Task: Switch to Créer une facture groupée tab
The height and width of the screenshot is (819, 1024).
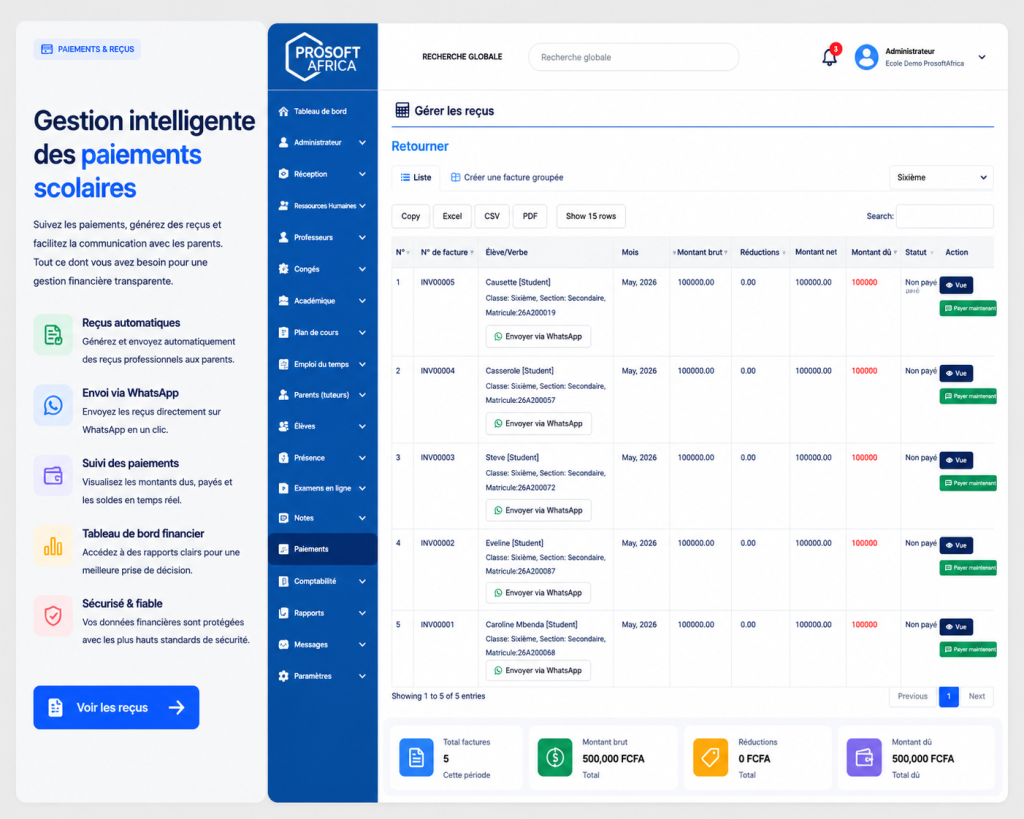Action: pyautogui.click(x=507, y=177)
